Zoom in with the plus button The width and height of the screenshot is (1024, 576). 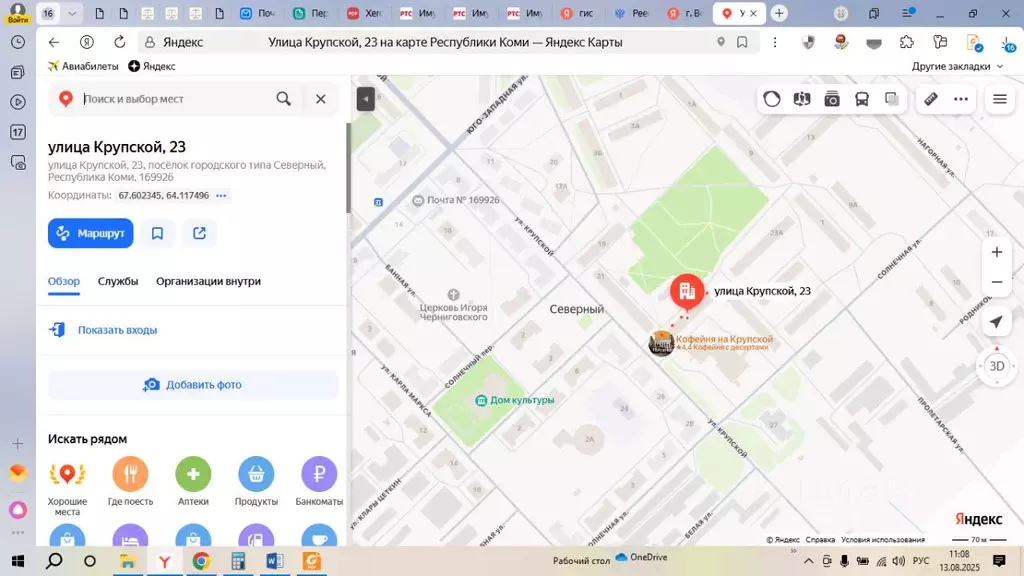(x=996, y=252)
